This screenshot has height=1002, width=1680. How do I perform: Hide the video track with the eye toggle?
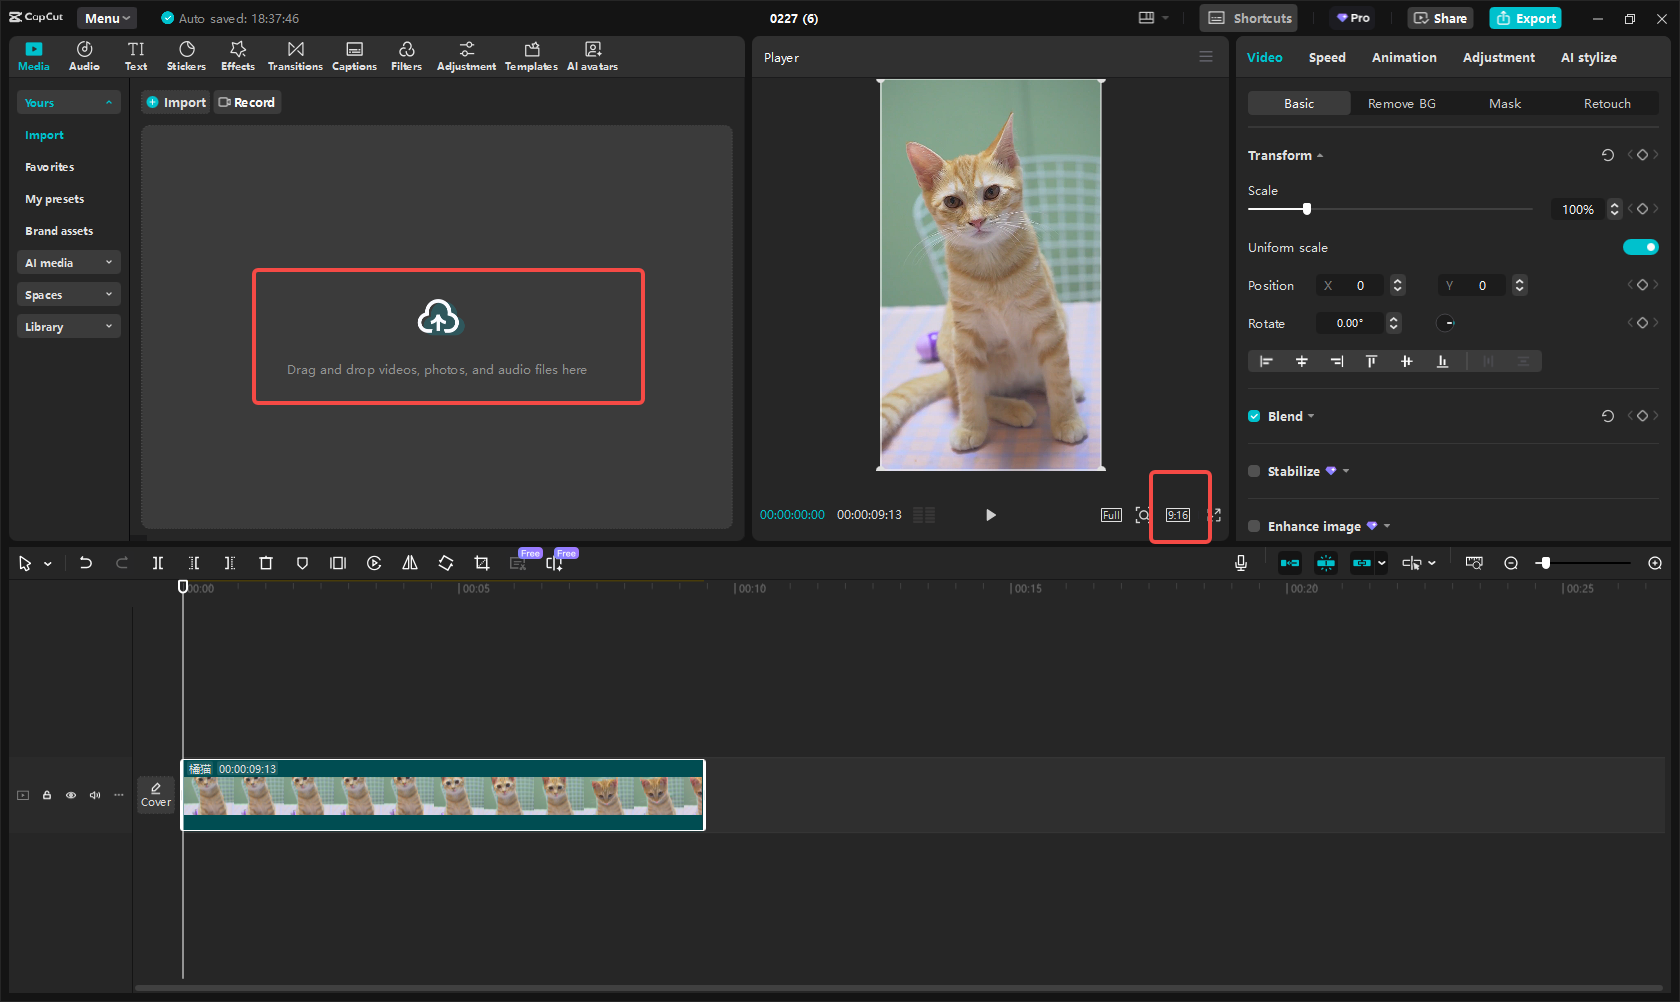70,794
